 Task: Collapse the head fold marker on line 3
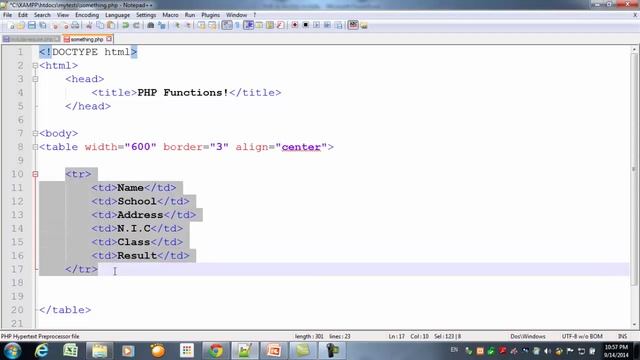[x=36, y=79]
